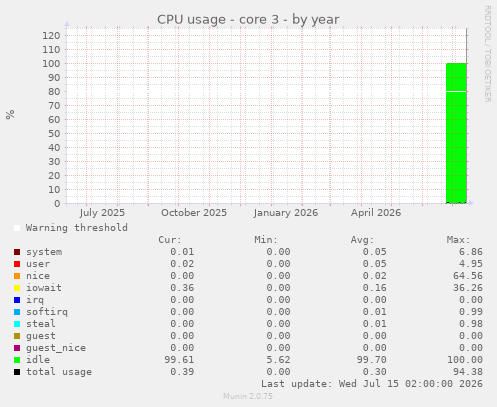The height and width of the screenshot is (407, 497).
Task: Click the 'July 2025' x-axis label
Action: (x=102, y=213)
